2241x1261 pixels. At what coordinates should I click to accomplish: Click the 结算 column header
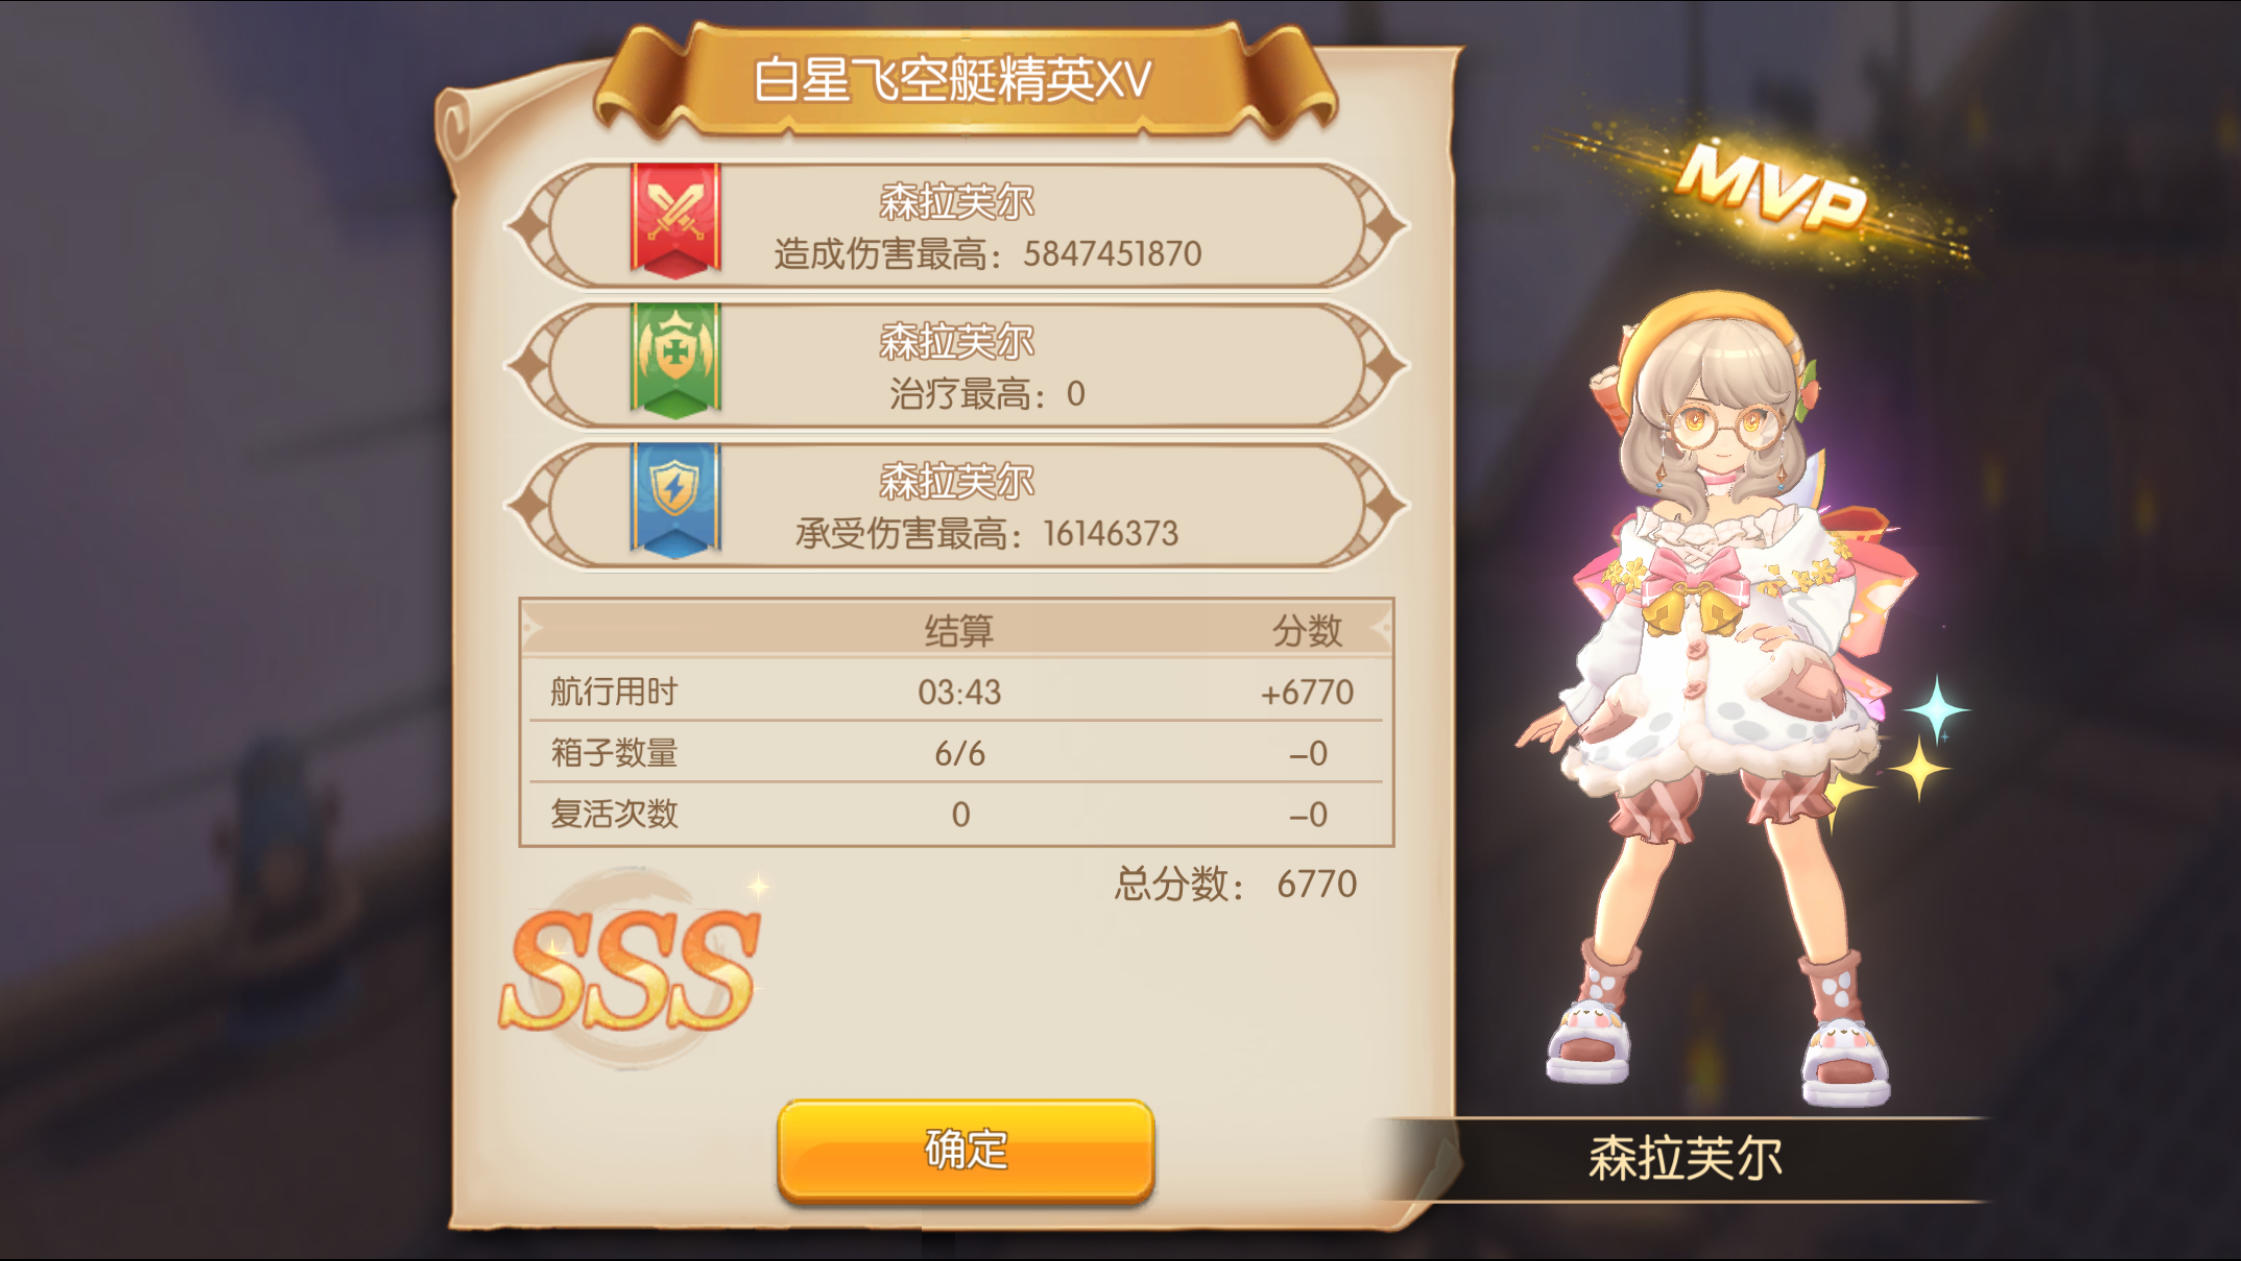[x=959, y=630]
